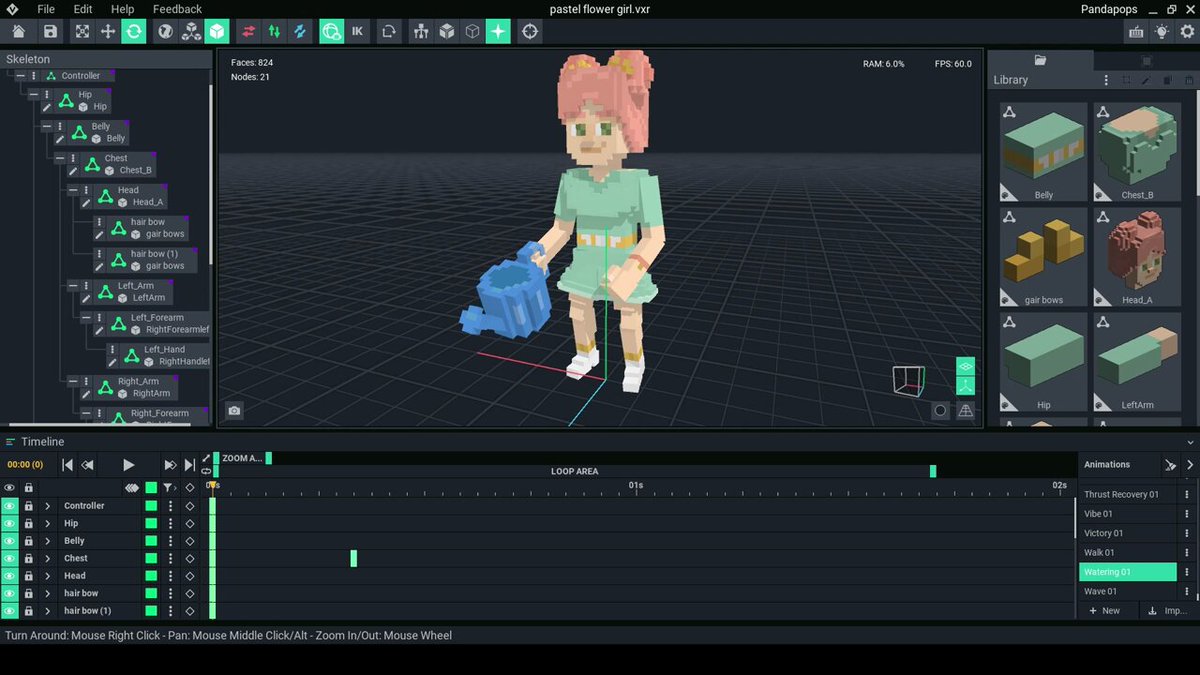Open the Feedback menu

click(177, 9)
